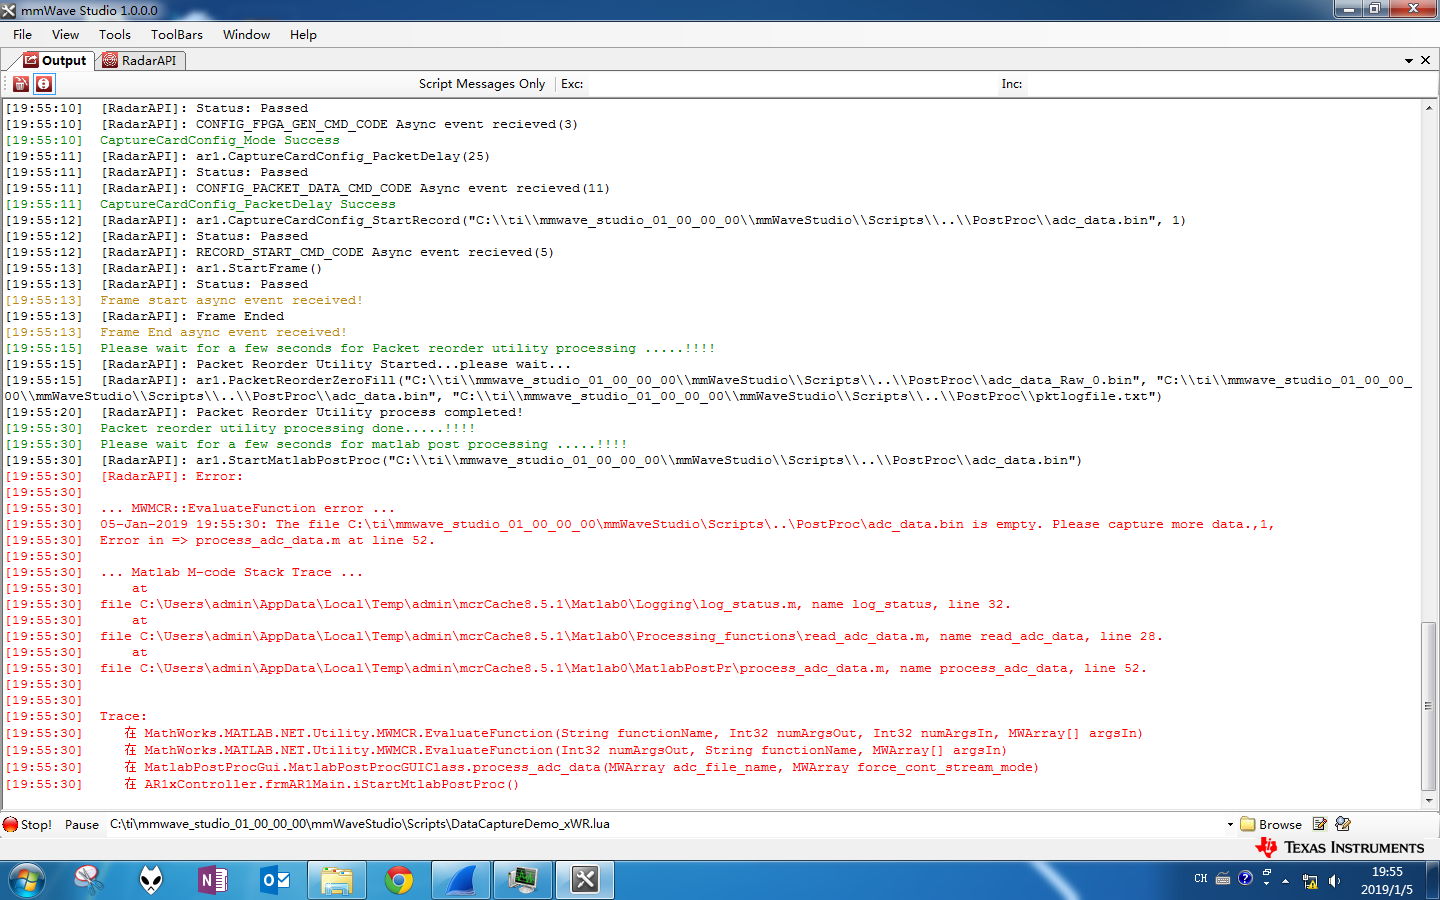
Task: Launch OneNote from the taskbar
Action: click(x=213, y=880)
